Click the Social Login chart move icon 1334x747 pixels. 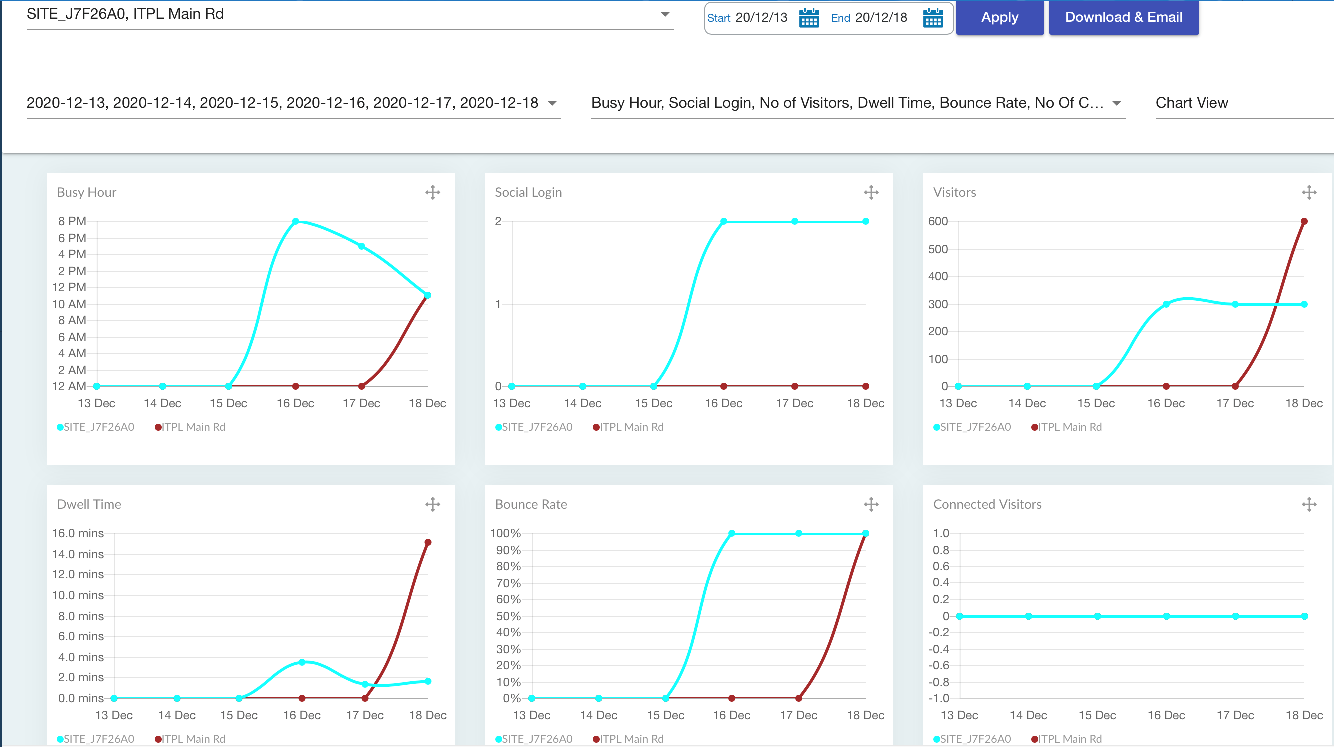coord(871,192)
